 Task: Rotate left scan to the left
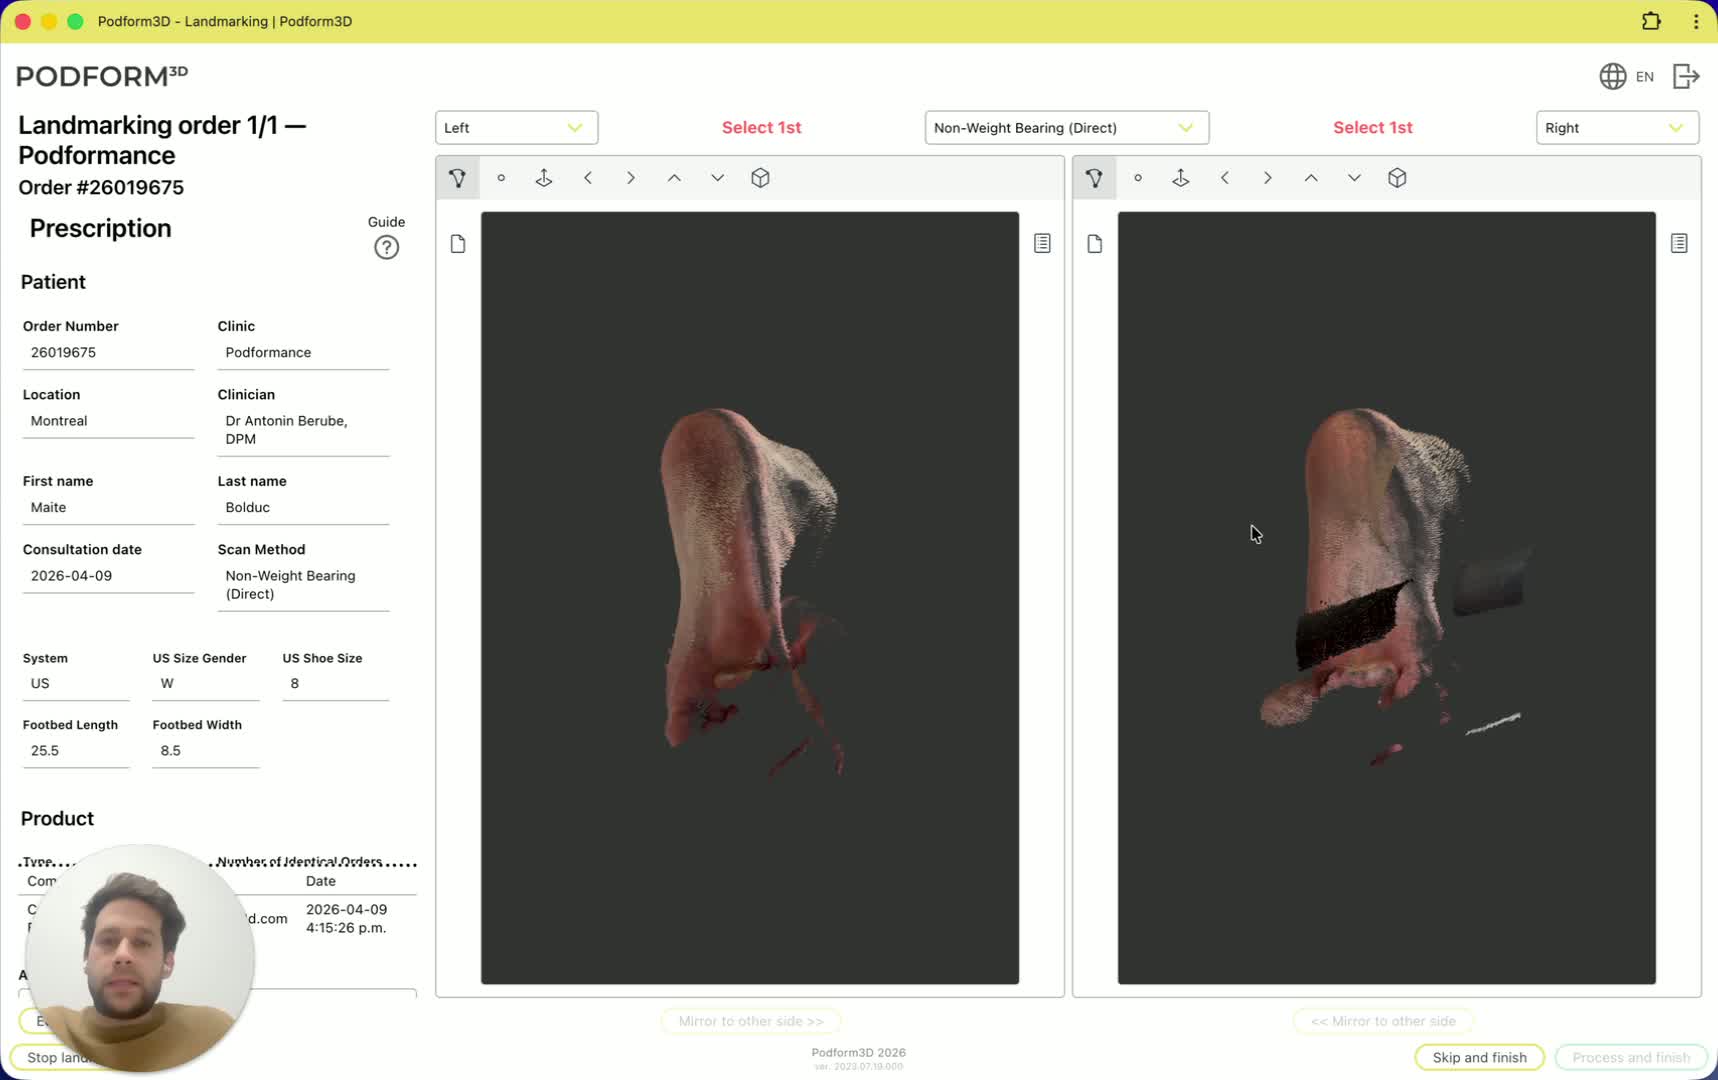[588, 178]
